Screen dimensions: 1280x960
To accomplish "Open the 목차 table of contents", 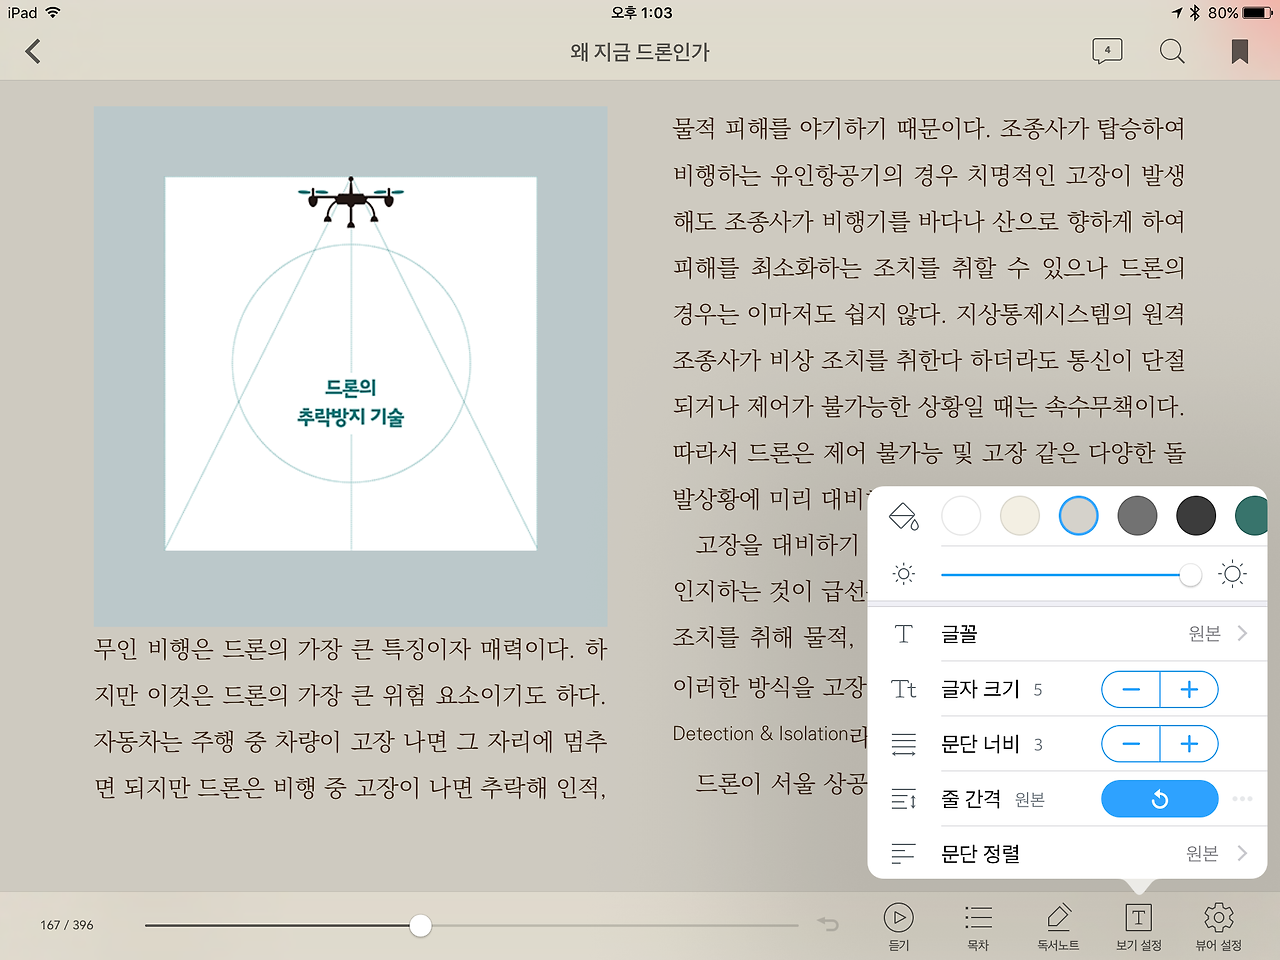I will [978, 926].
